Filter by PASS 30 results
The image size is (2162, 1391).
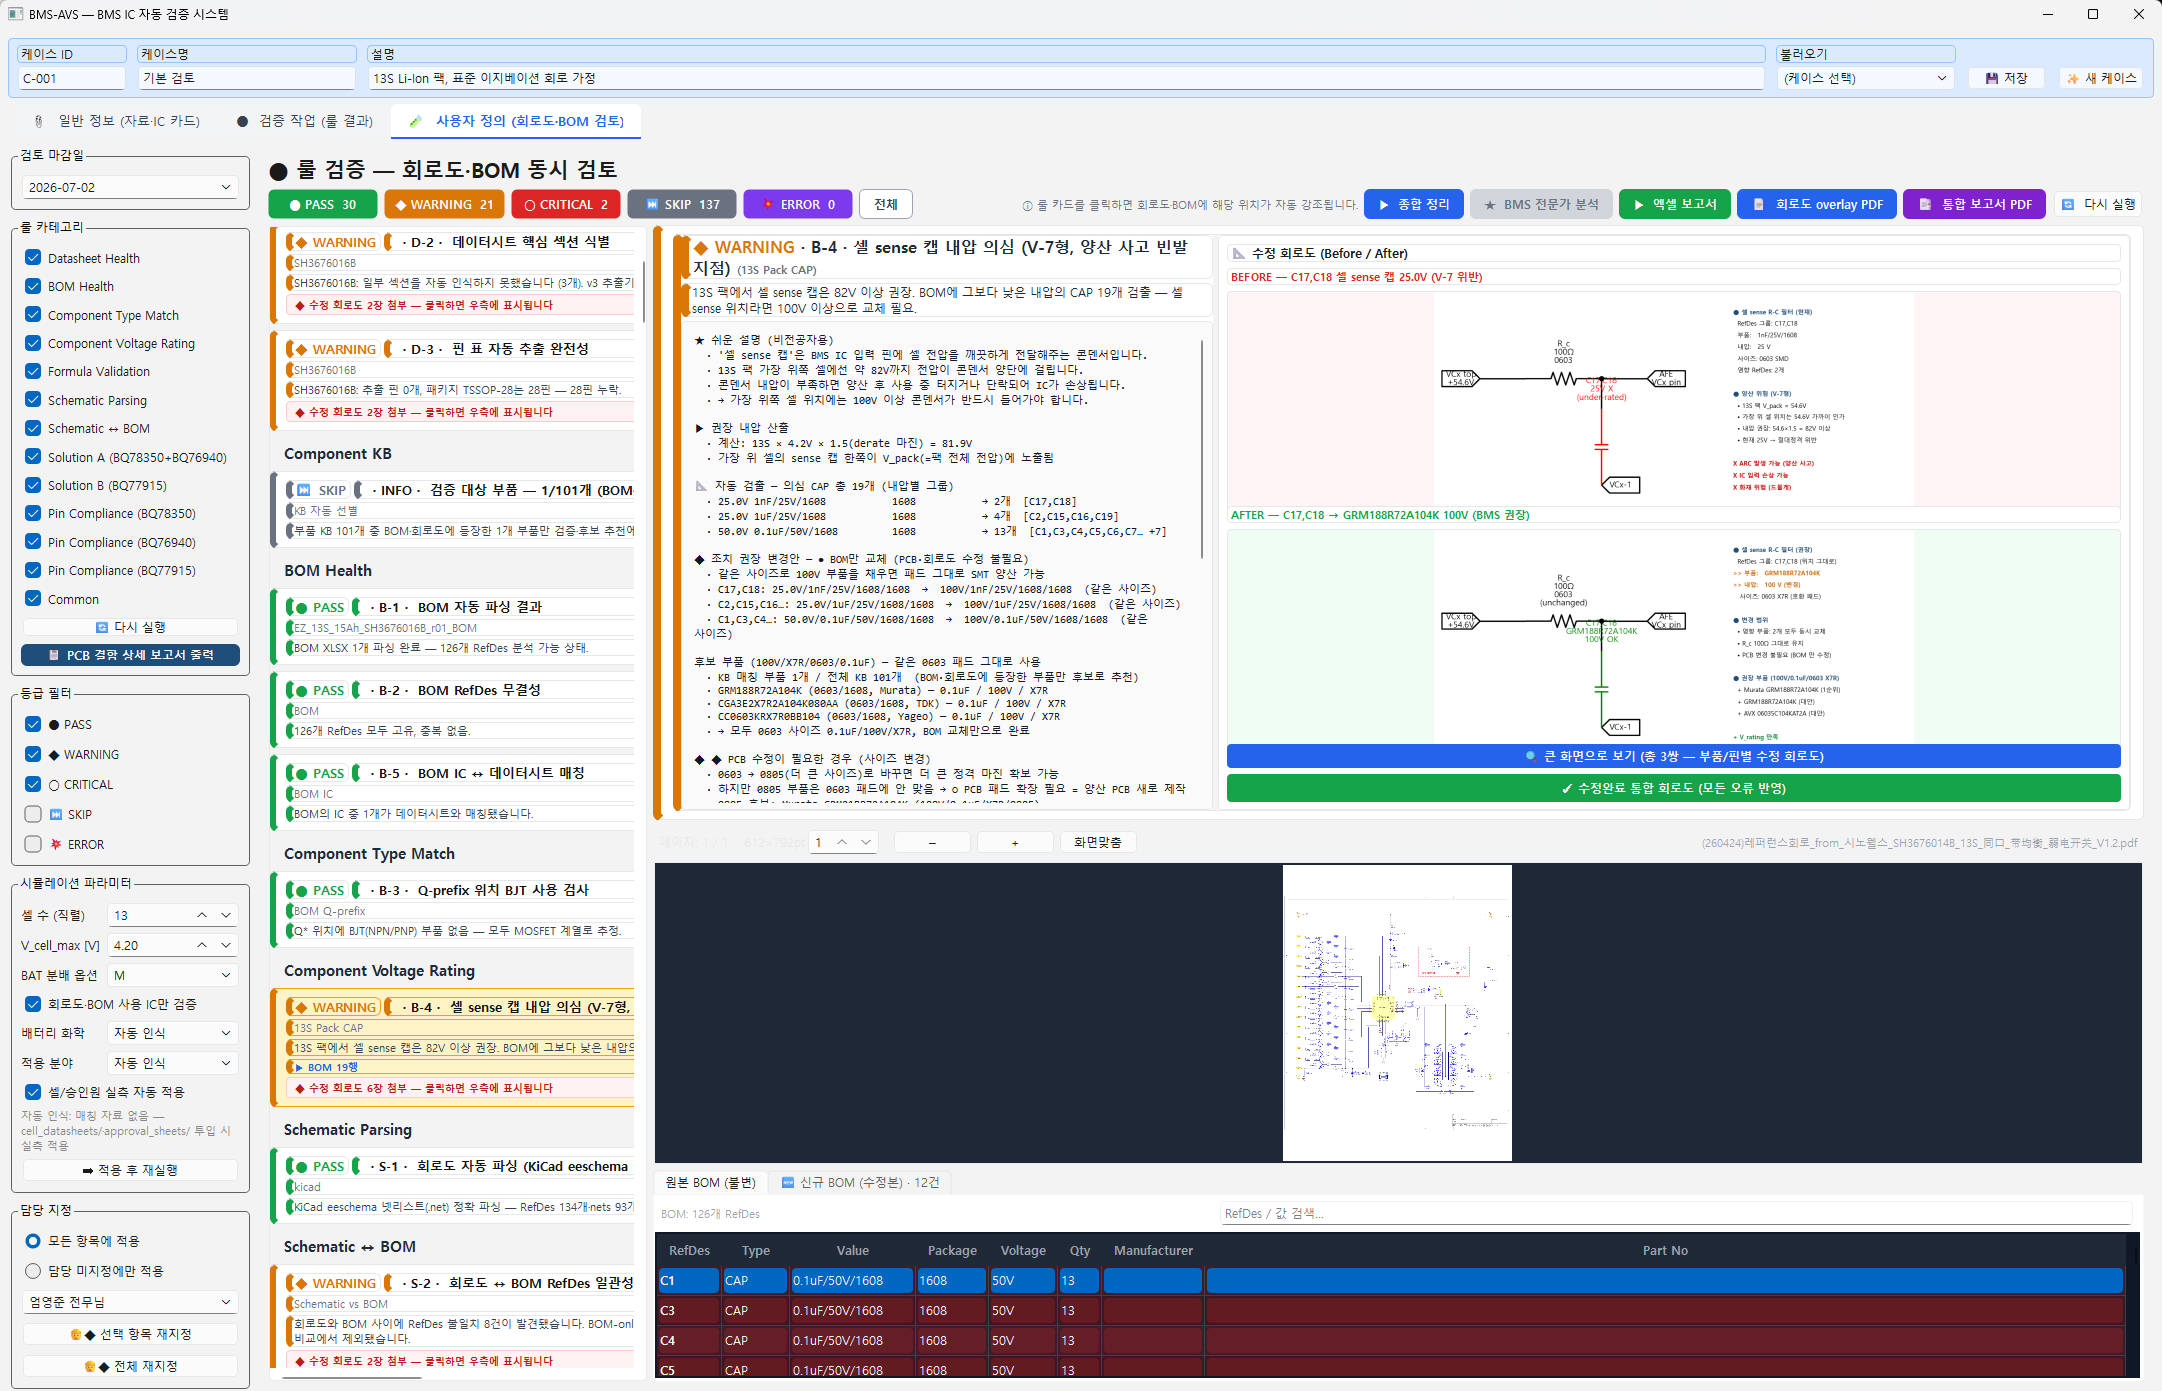323,204
